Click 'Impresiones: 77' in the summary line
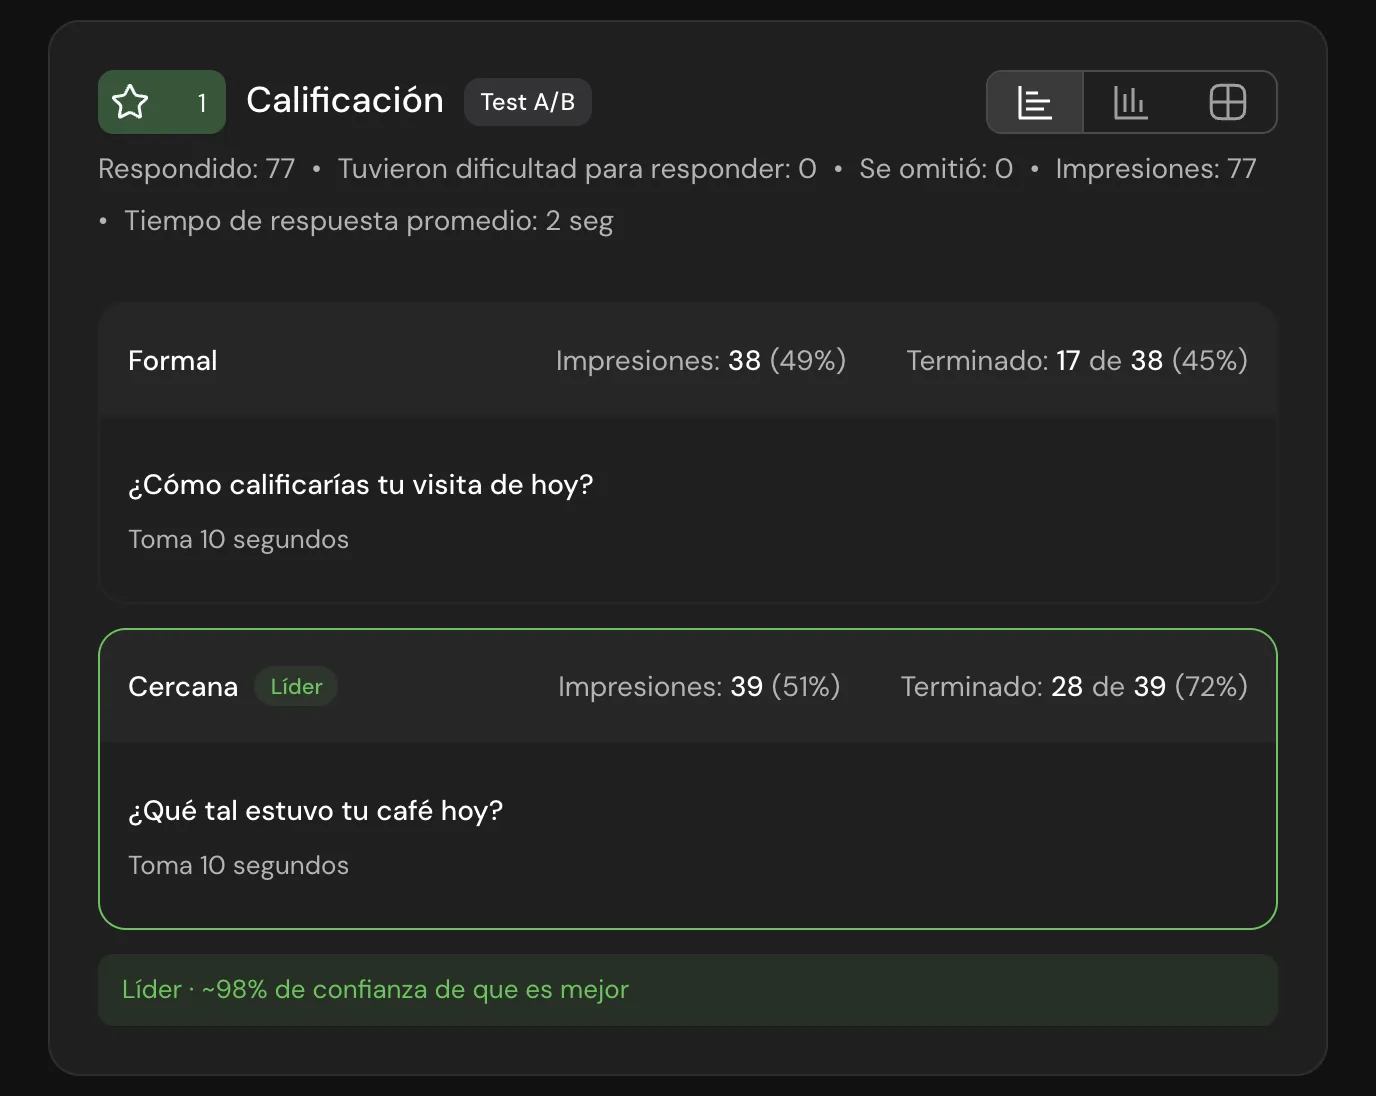The image size is (1376, 1096). coord(1156,169)
